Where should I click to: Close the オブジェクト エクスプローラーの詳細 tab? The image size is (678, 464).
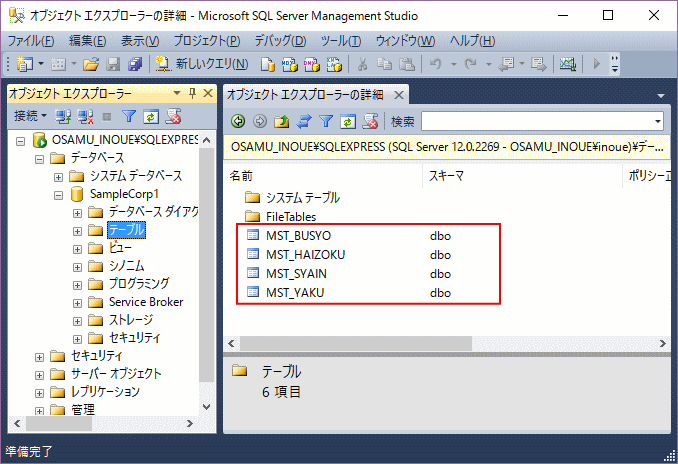(x=399, y=95)
